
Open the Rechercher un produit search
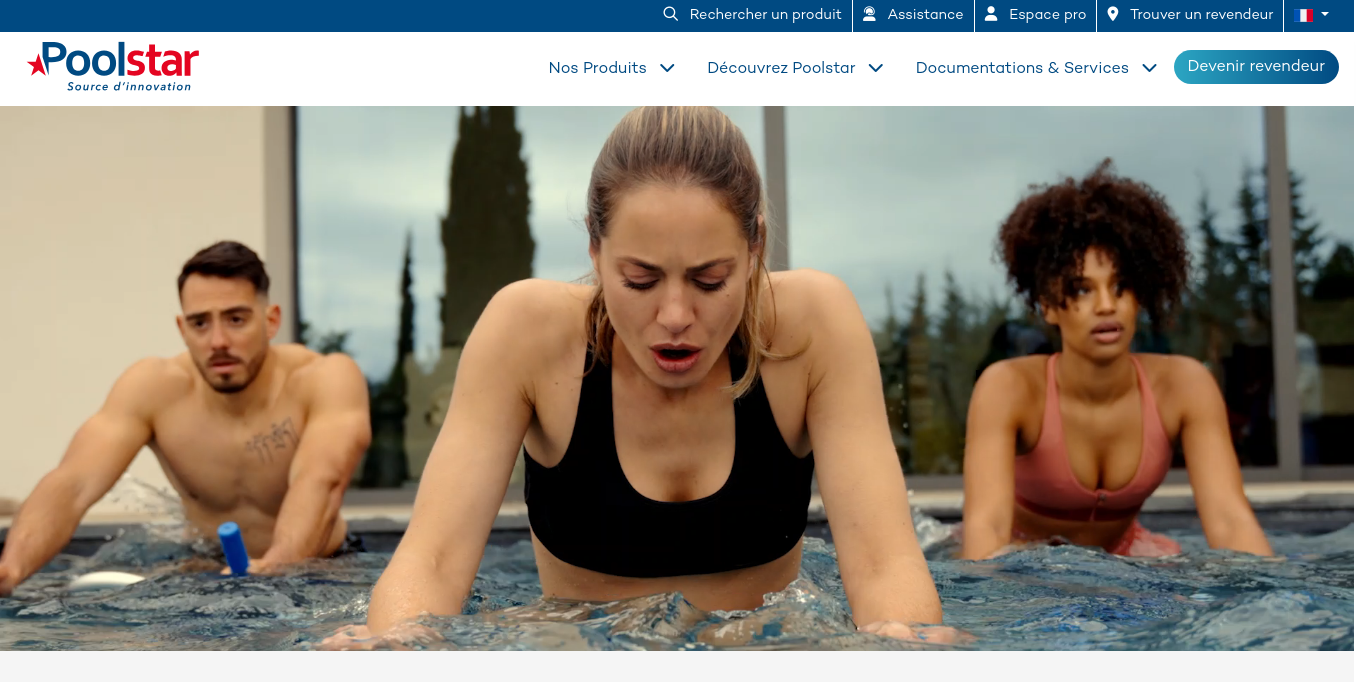coord(765,14)
